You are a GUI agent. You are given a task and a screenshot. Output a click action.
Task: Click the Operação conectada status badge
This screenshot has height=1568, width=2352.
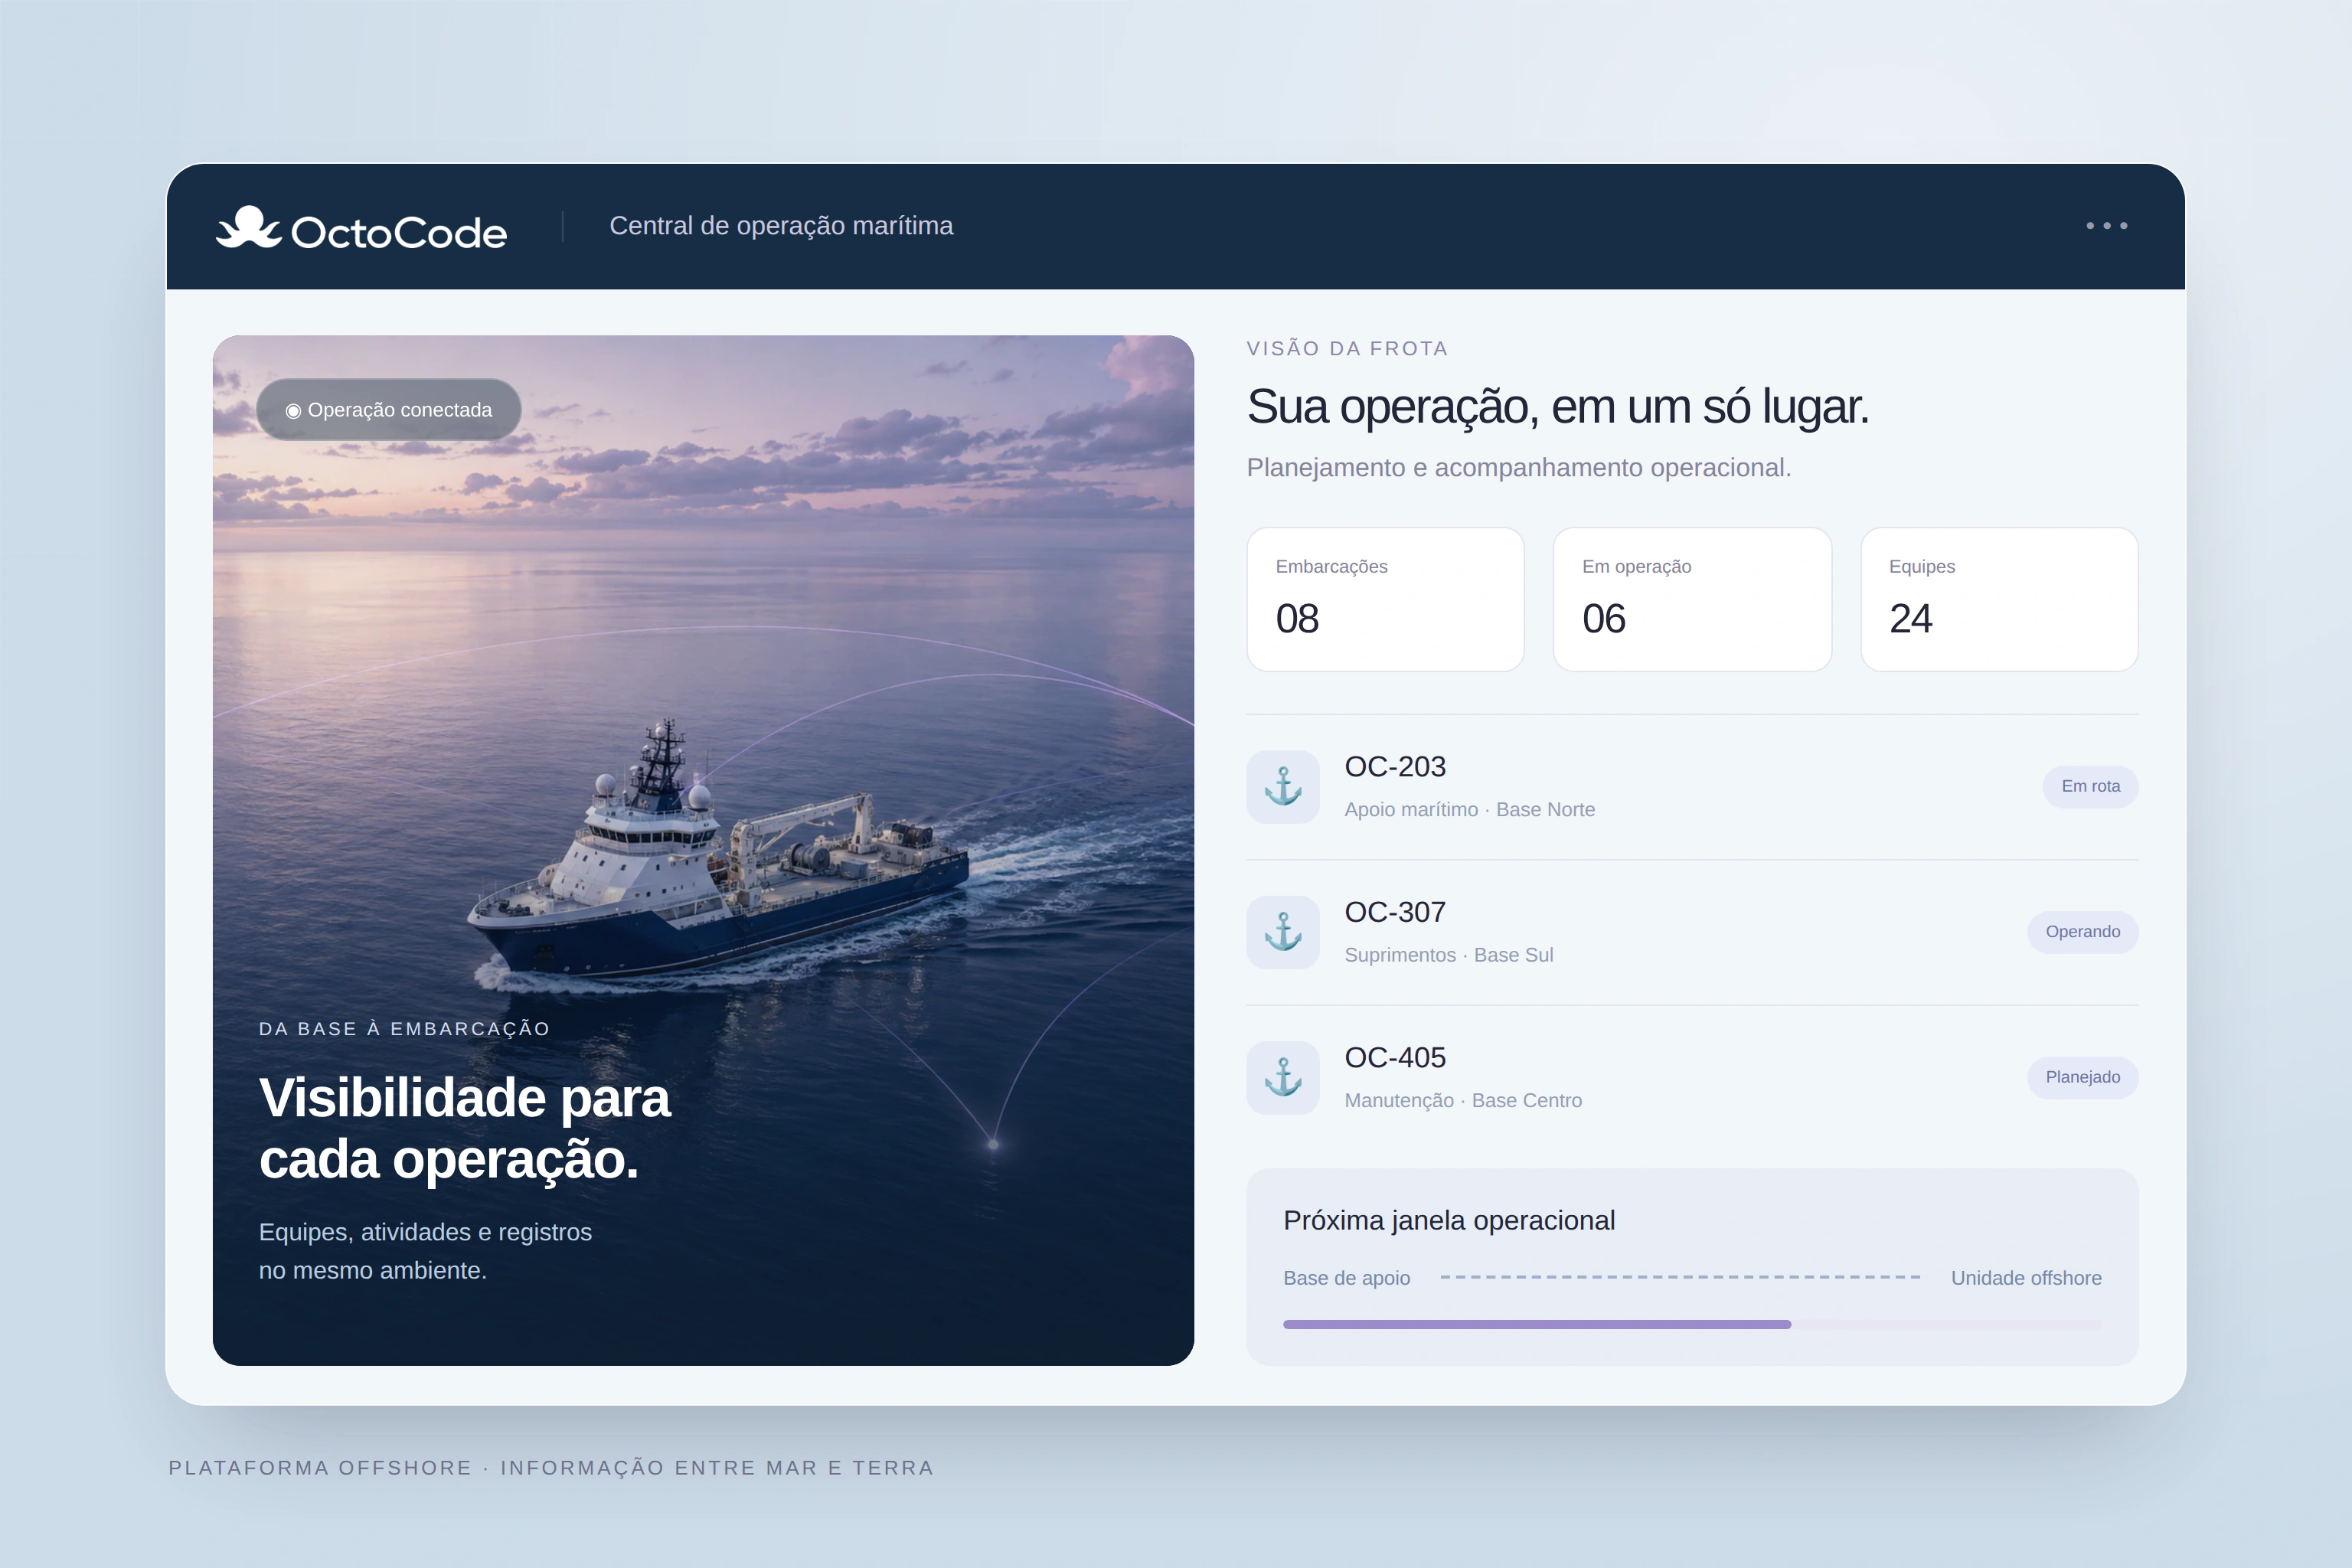coord(389,410)
